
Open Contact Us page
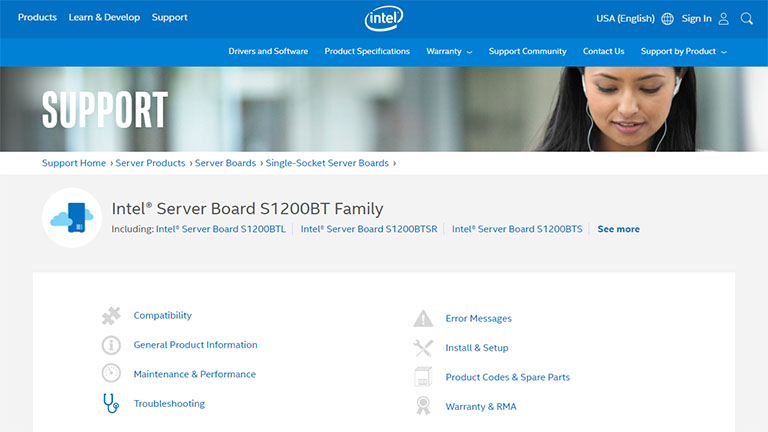[603, 51]
